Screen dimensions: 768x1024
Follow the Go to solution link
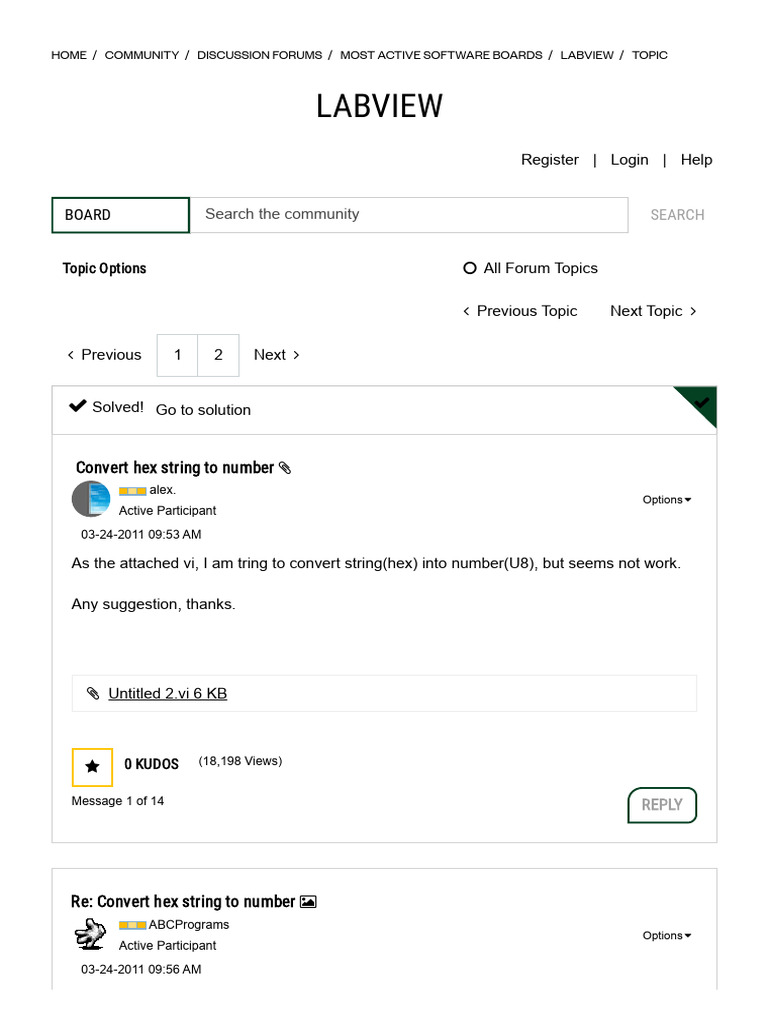point(203,410)
